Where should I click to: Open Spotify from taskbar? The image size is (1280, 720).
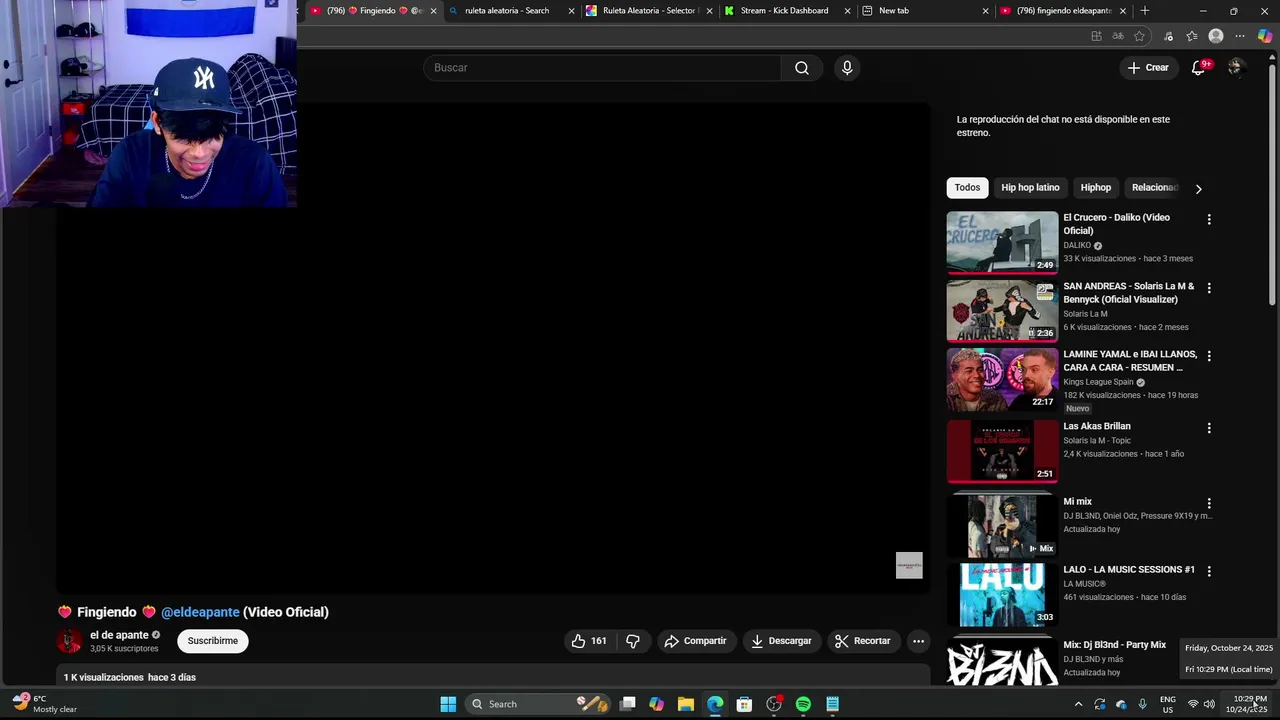[803, 704]
